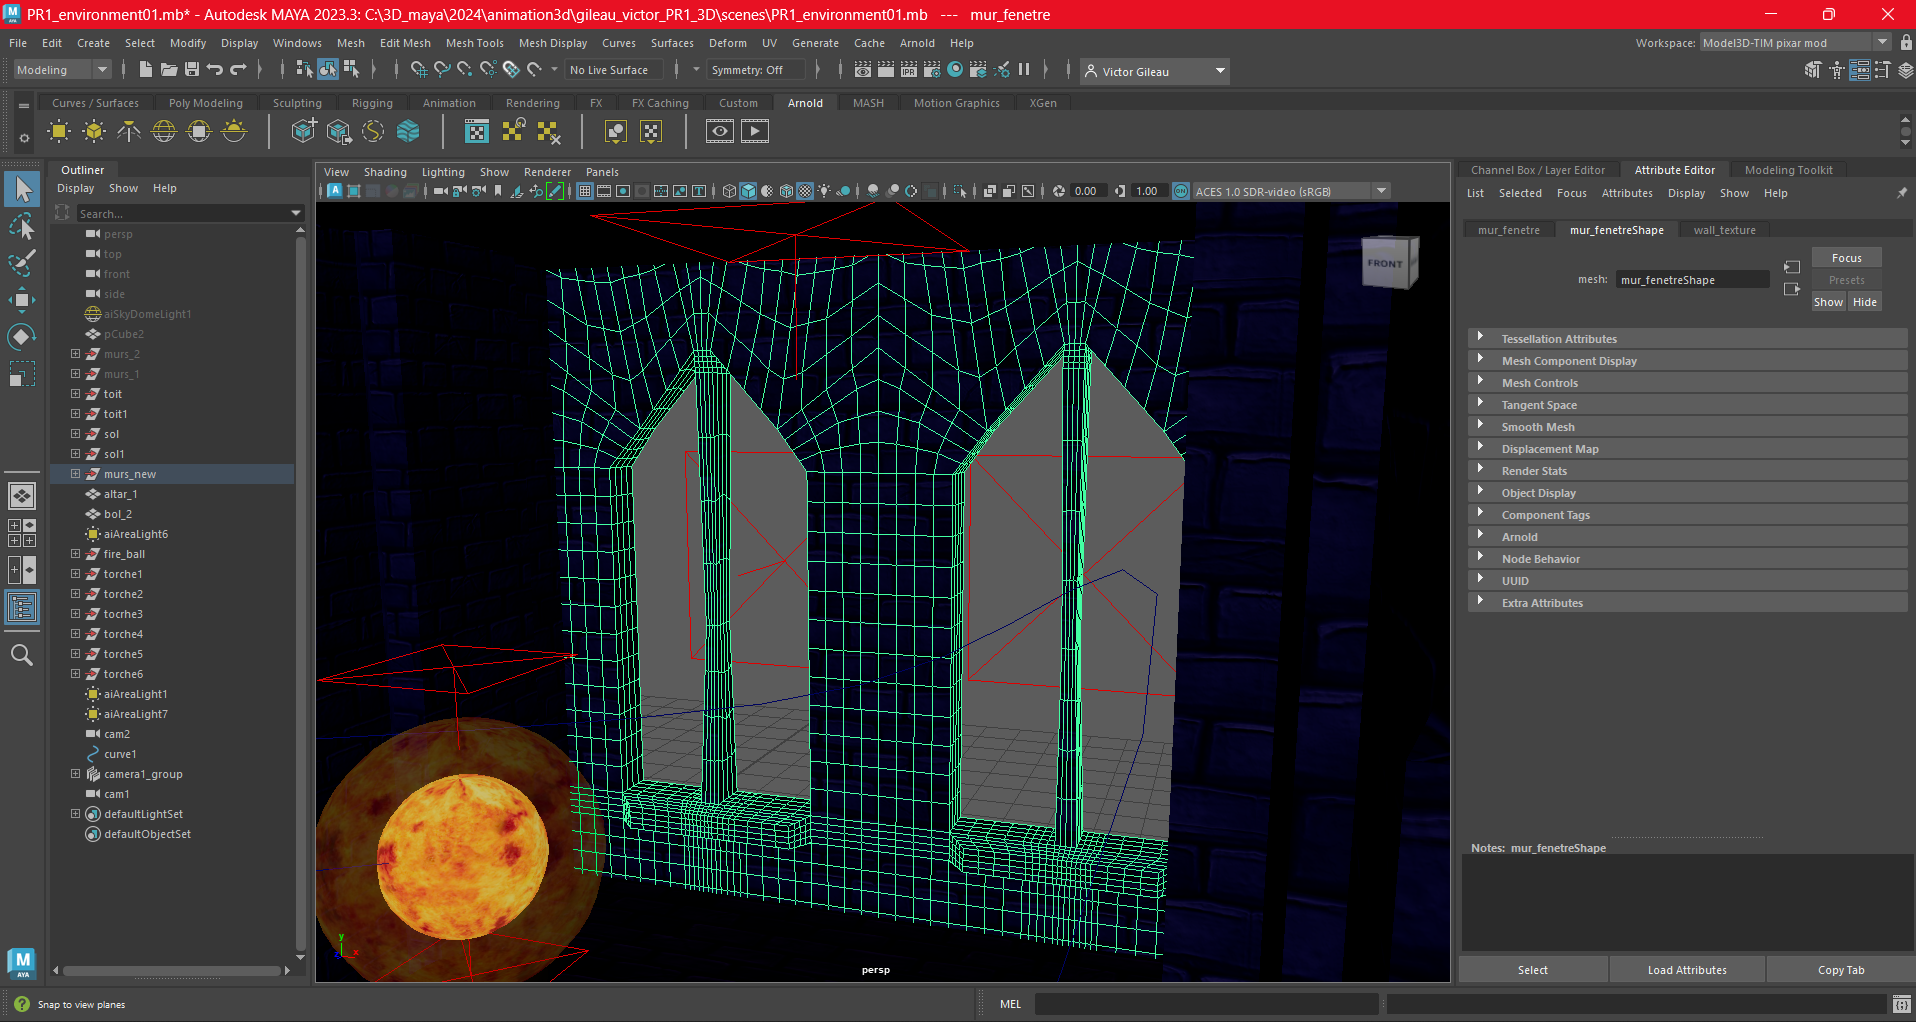
Task: Click the Redo arrow icon
Action: click(238, 69)
